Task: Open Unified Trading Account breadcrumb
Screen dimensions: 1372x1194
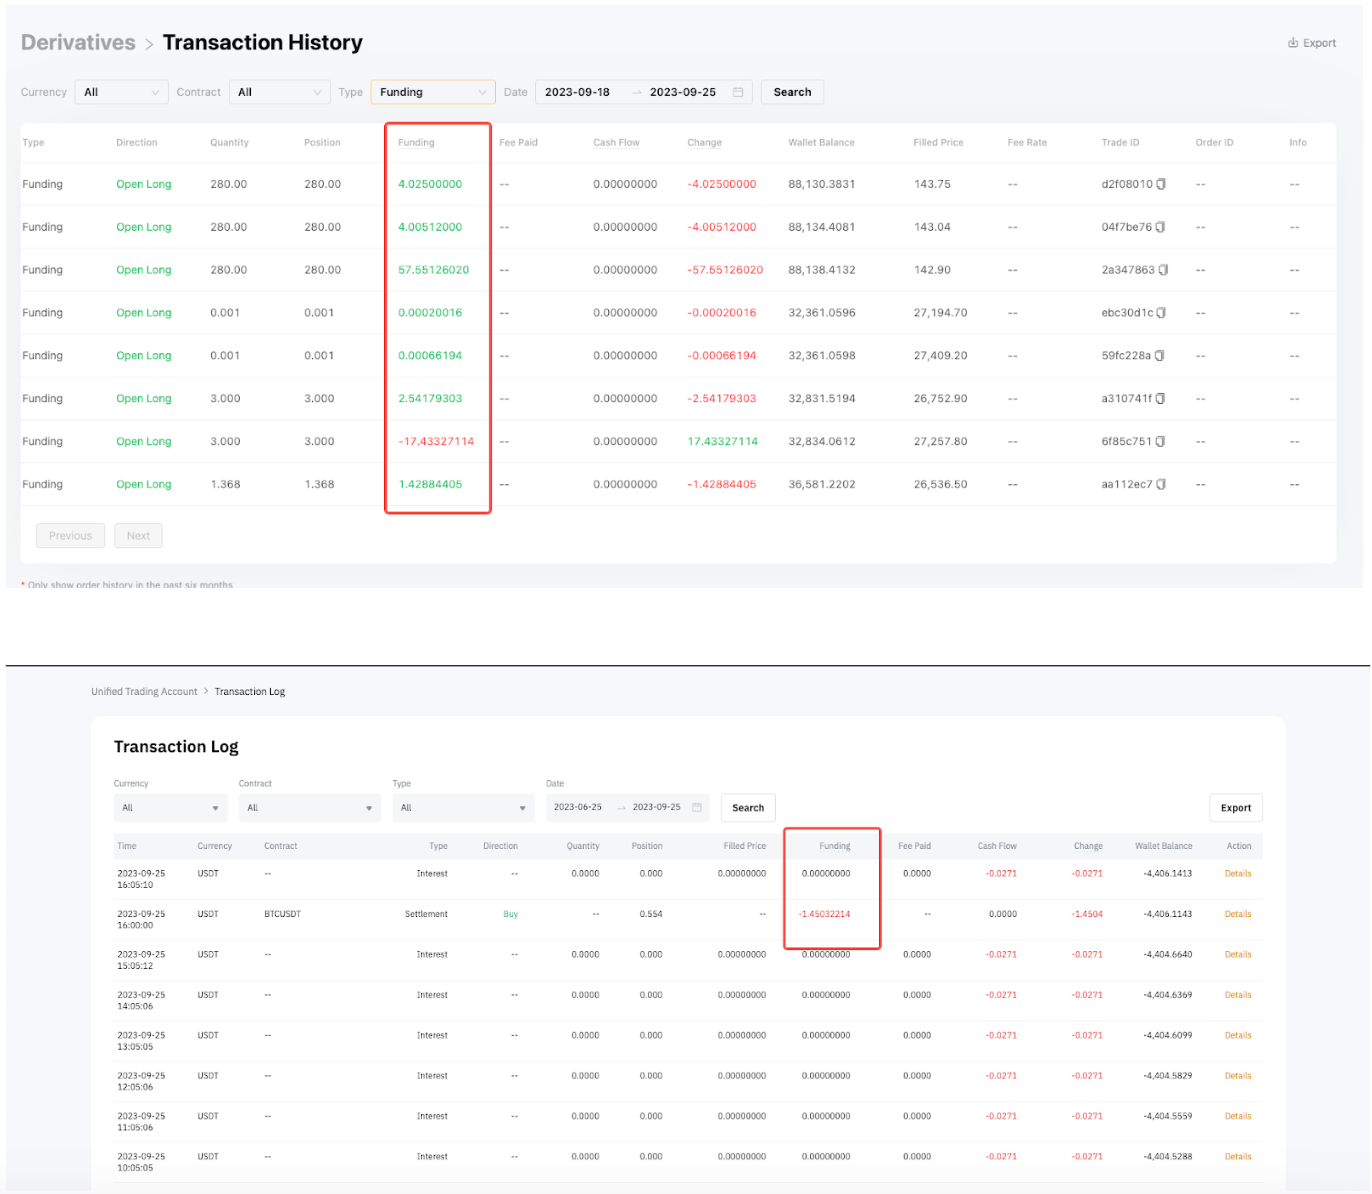Action: click(x=144, y=692)
